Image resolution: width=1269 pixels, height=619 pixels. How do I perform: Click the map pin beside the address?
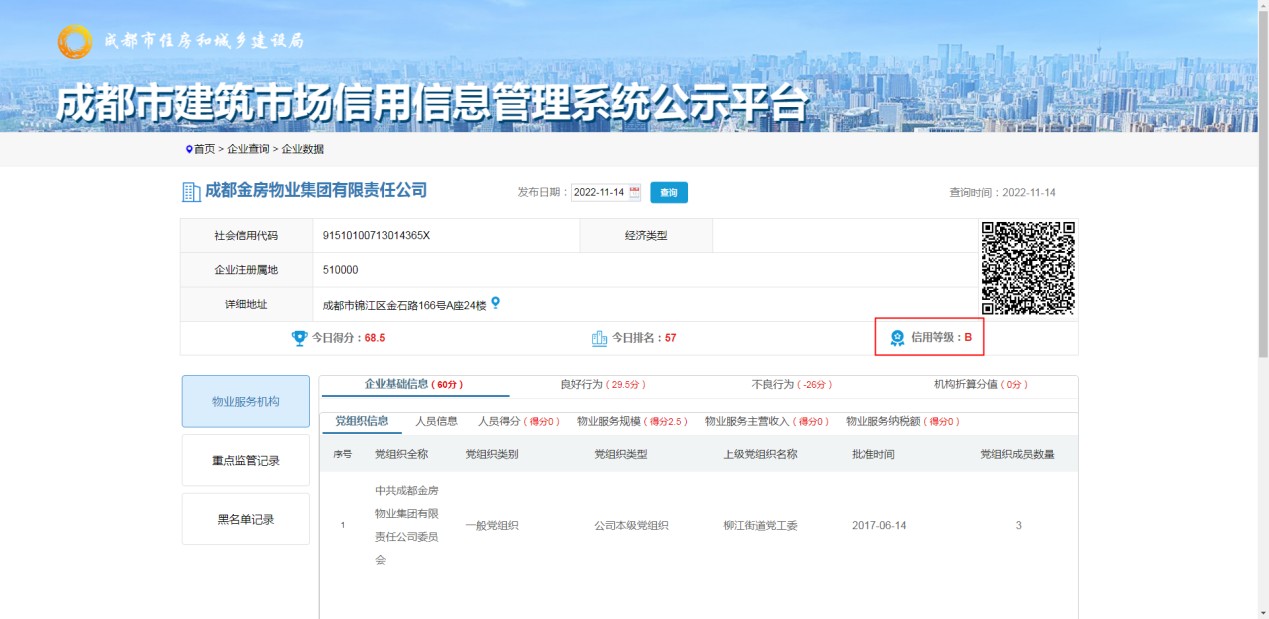click(495, 303)
